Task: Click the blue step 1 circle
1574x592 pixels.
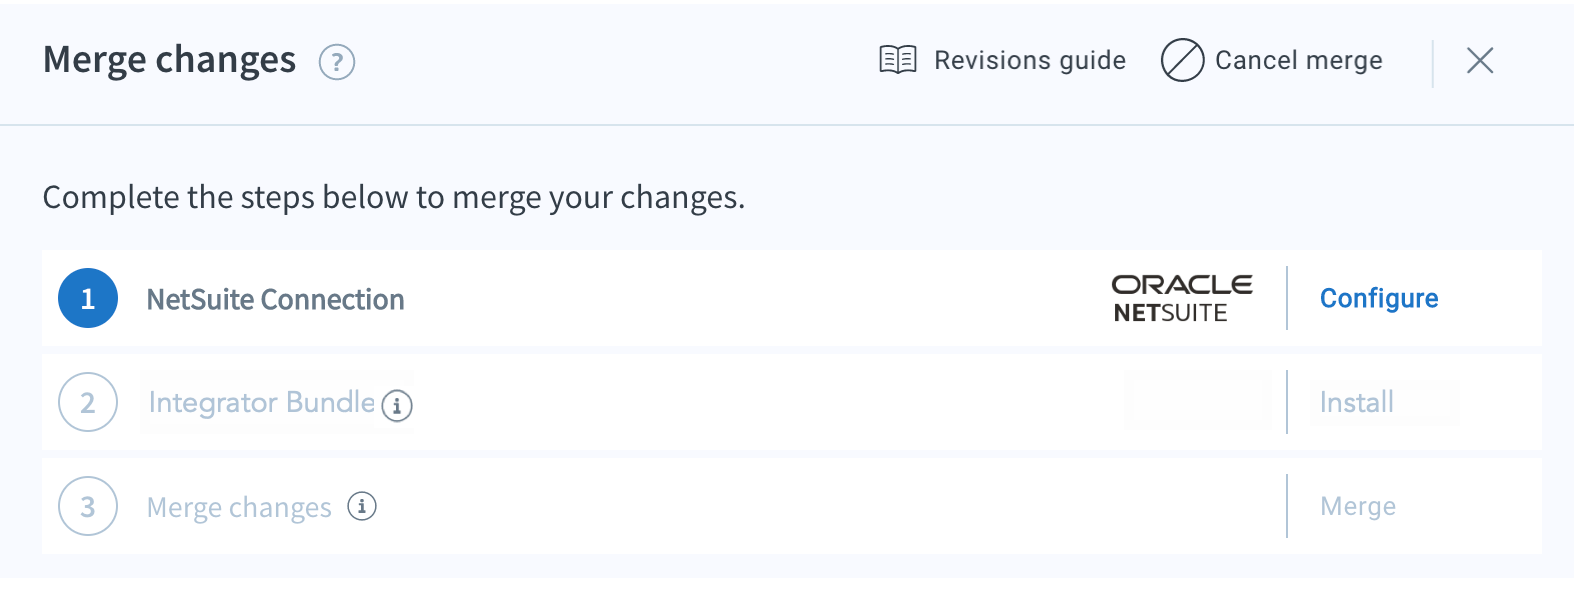Action: pos(88,298)
